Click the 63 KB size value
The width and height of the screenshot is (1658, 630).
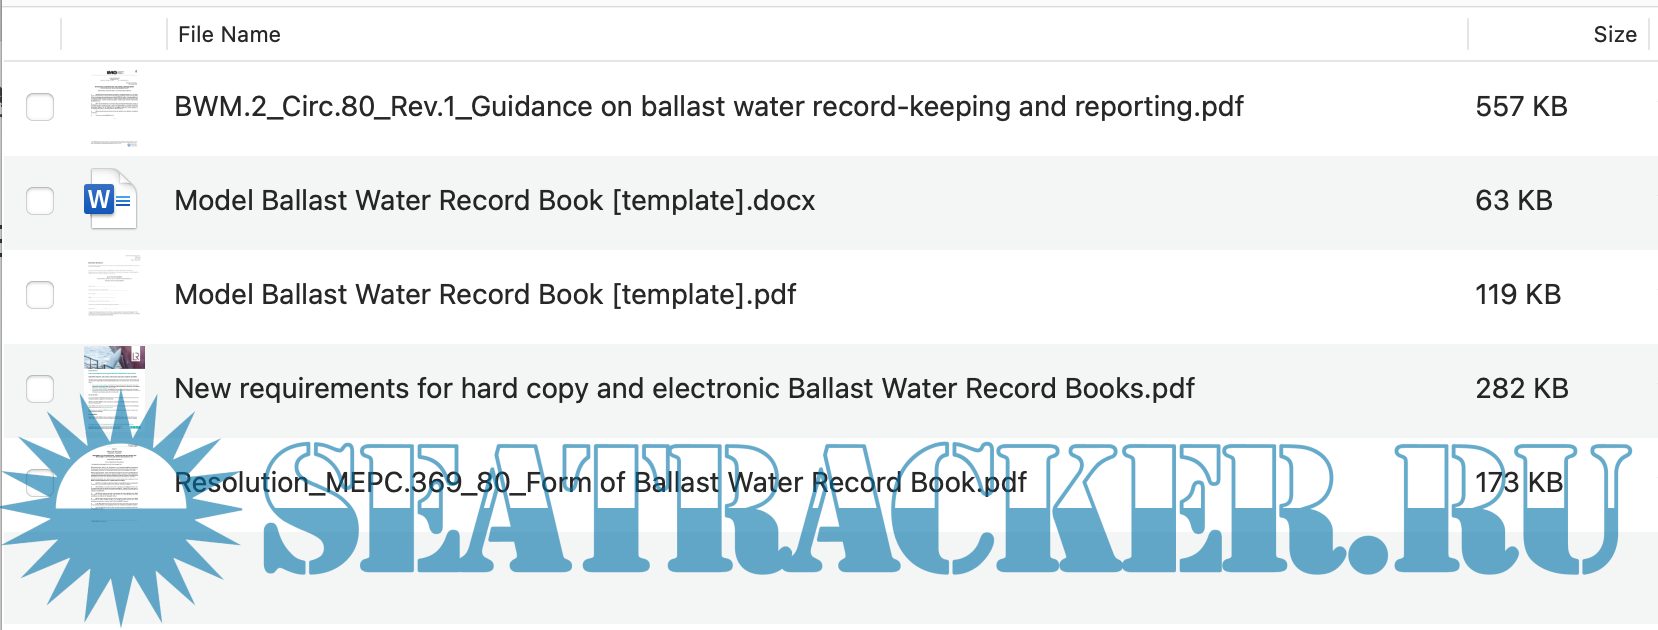1513,201
